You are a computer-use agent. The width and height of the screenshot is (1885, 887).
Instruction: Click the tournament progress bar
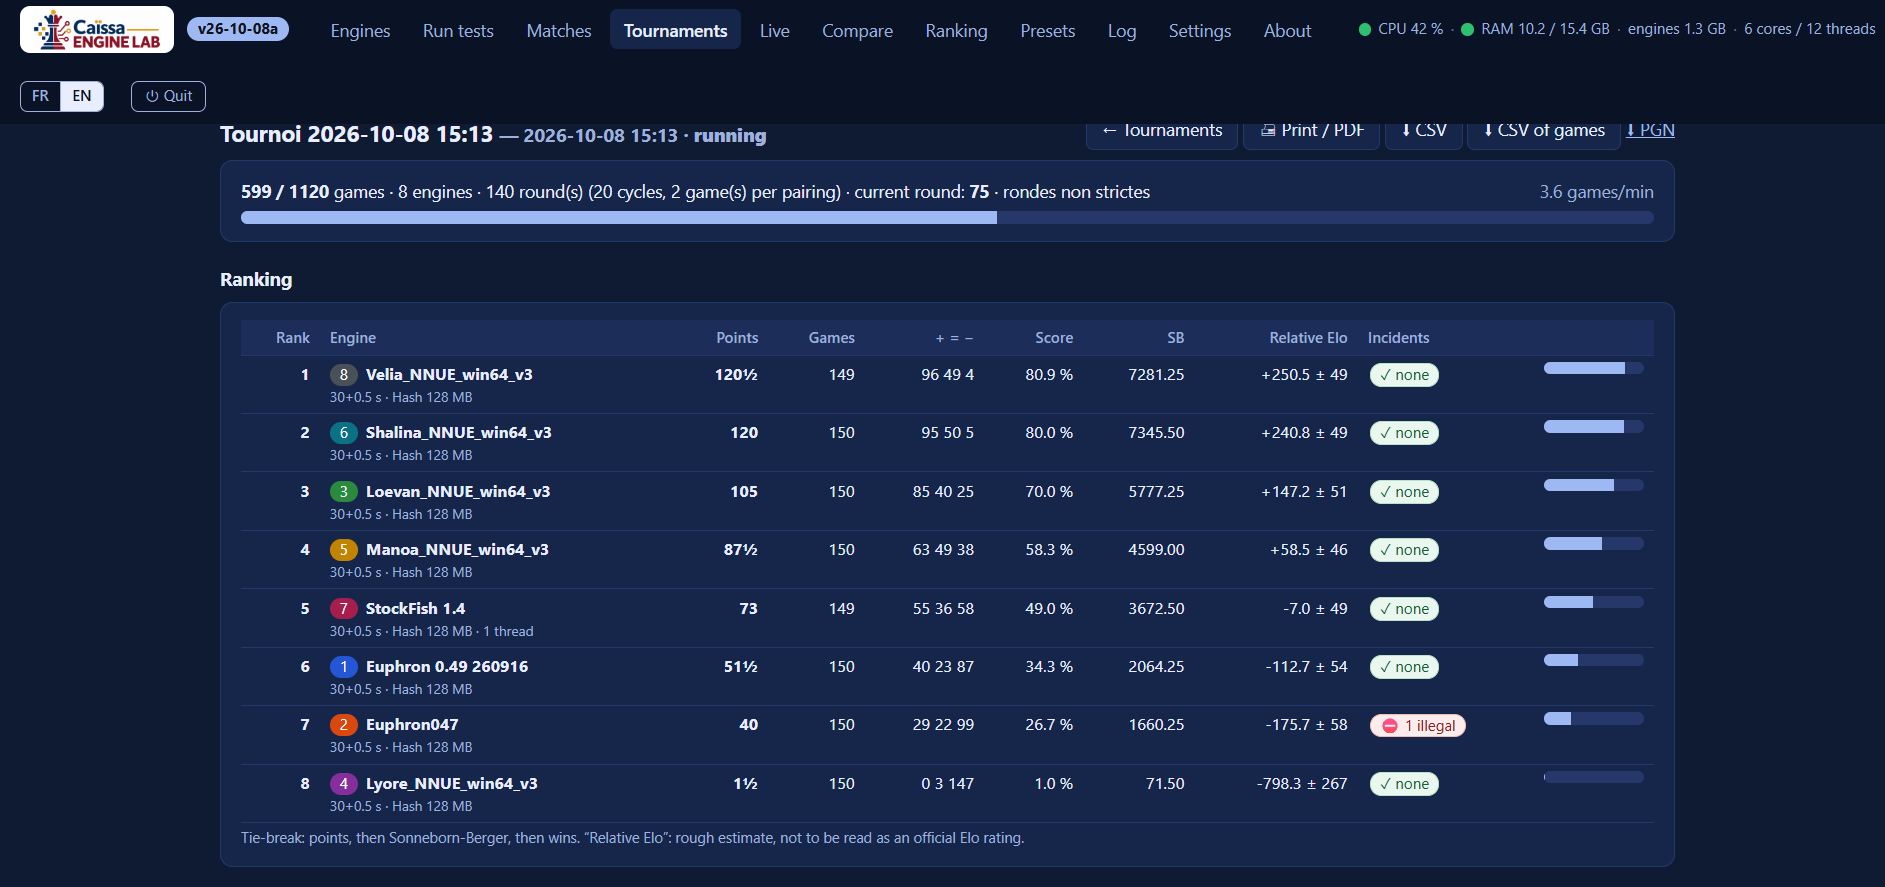[x=947, y=218]
